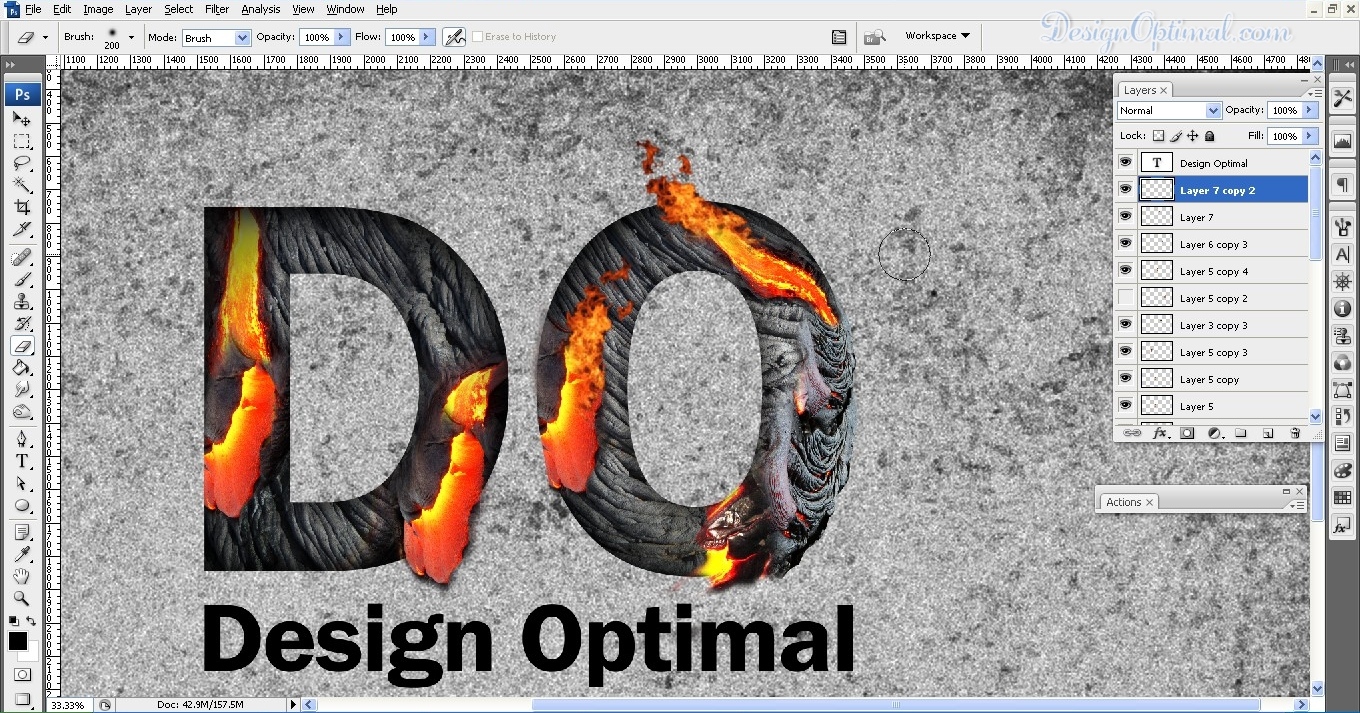Toggle visibility of Layer 6 copy 3
This screenshot has width=1360, height=713.
pyautogui.click(x=1126, y=244)
